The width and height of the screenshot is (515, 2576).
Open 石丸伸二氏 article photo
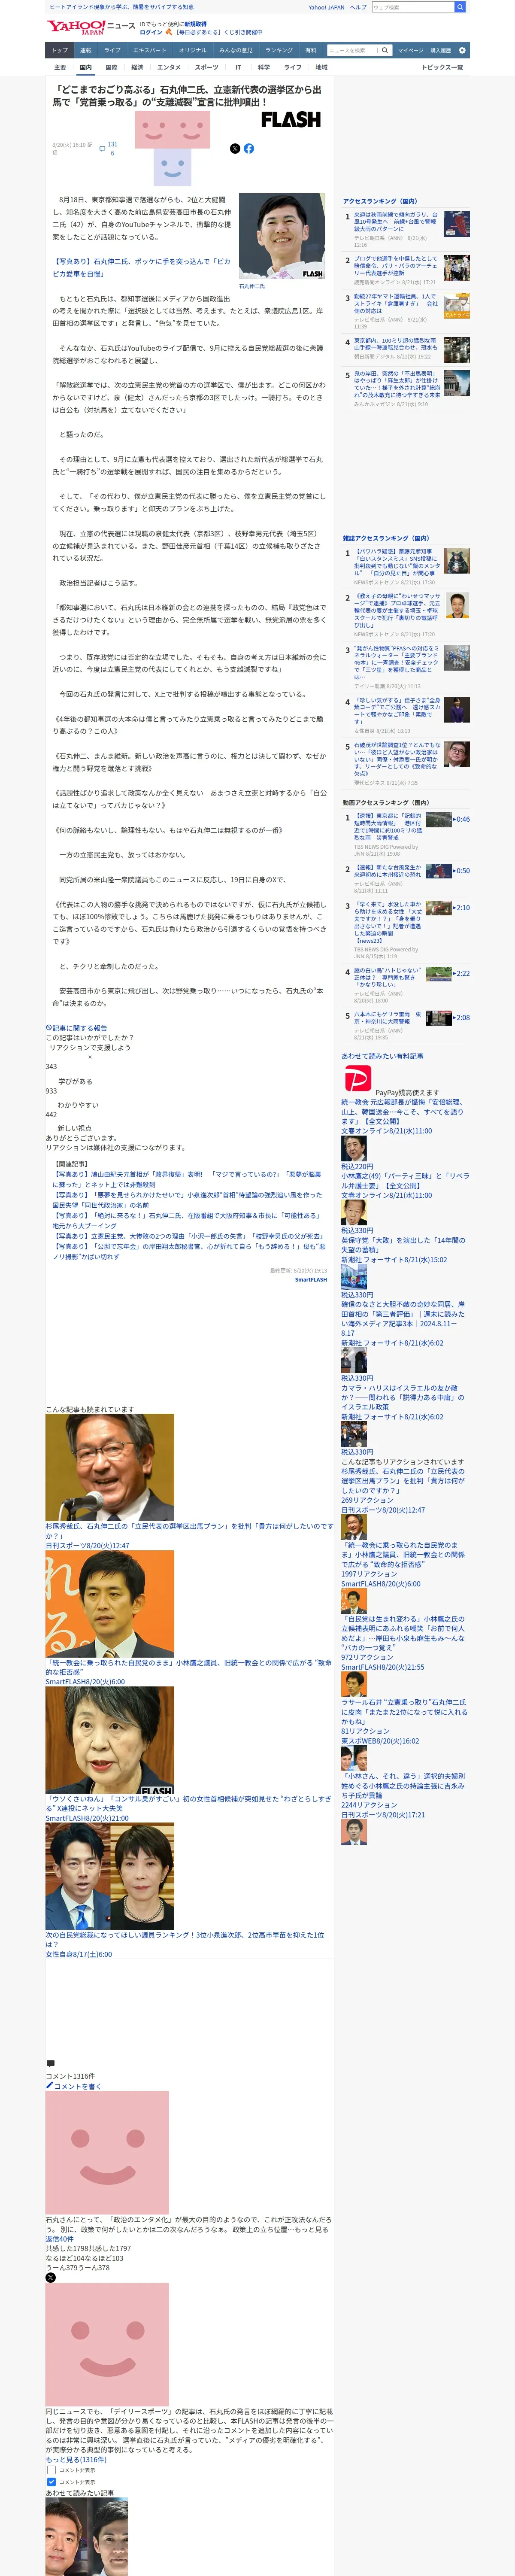point(281,236)
